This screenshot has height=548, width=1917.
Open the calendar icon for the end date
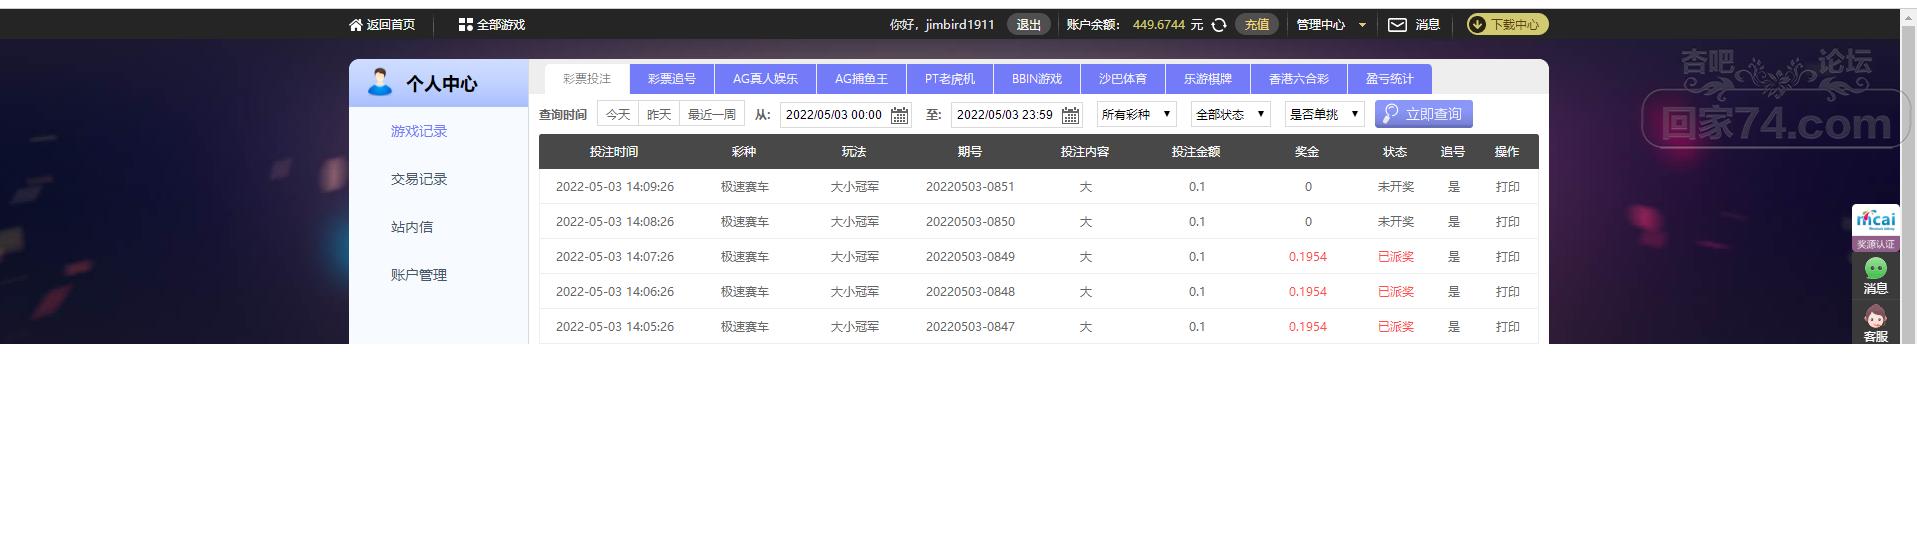[1070, 115]
